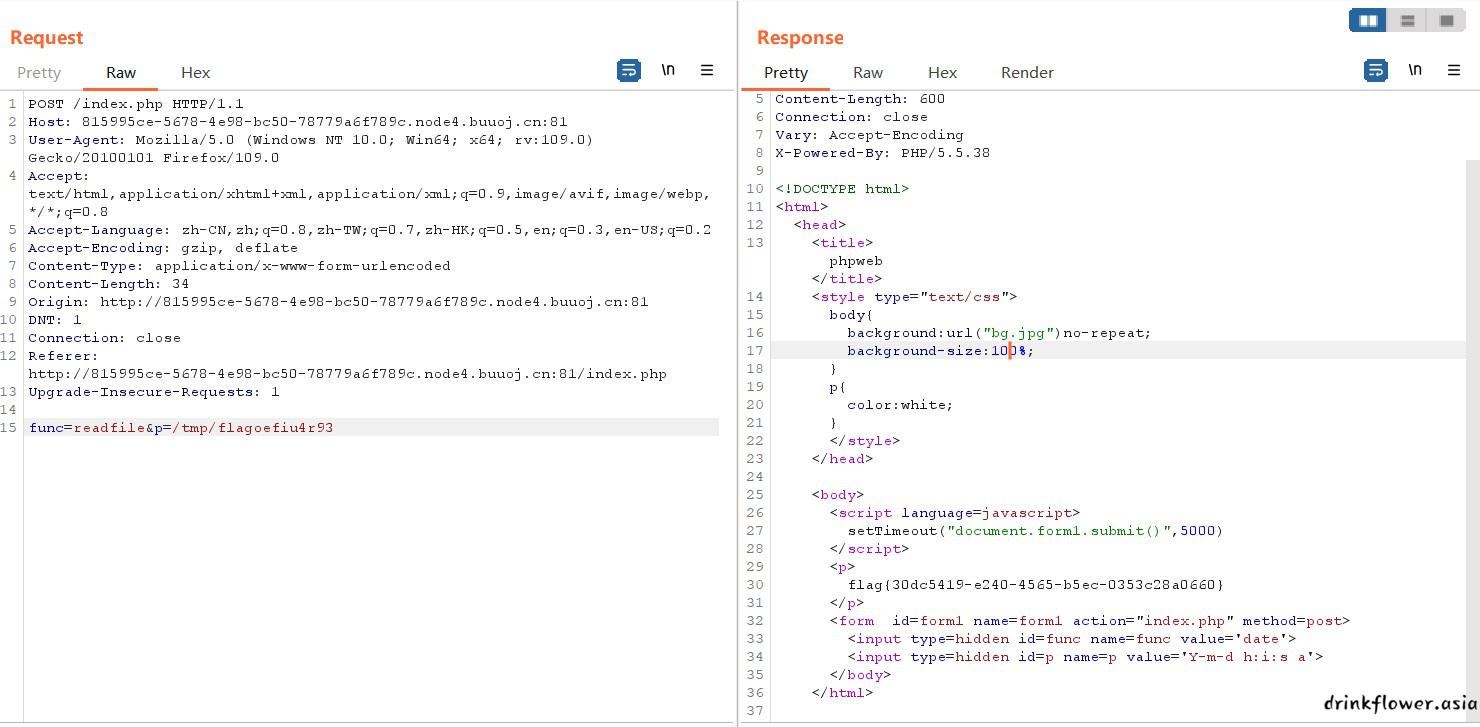
Task: Click the Request panel heading
Action: point(47,38)
